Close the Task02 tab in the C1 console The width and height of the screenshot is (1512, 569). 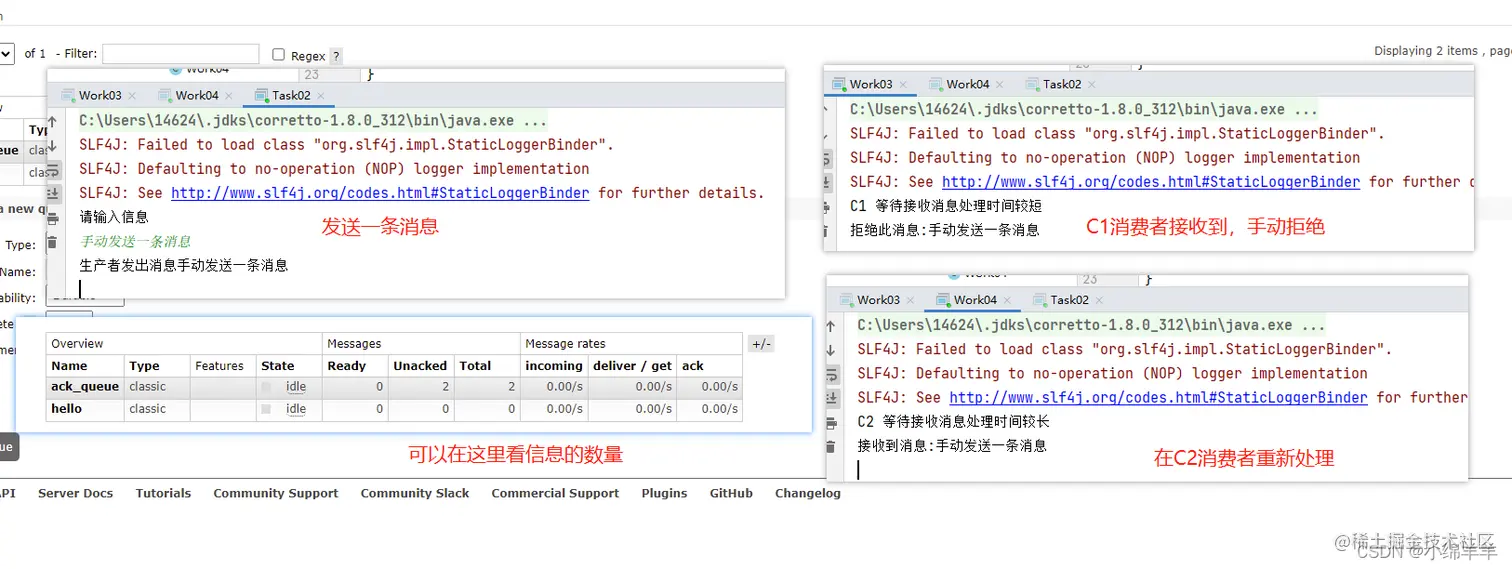(x=1092, y=85)
